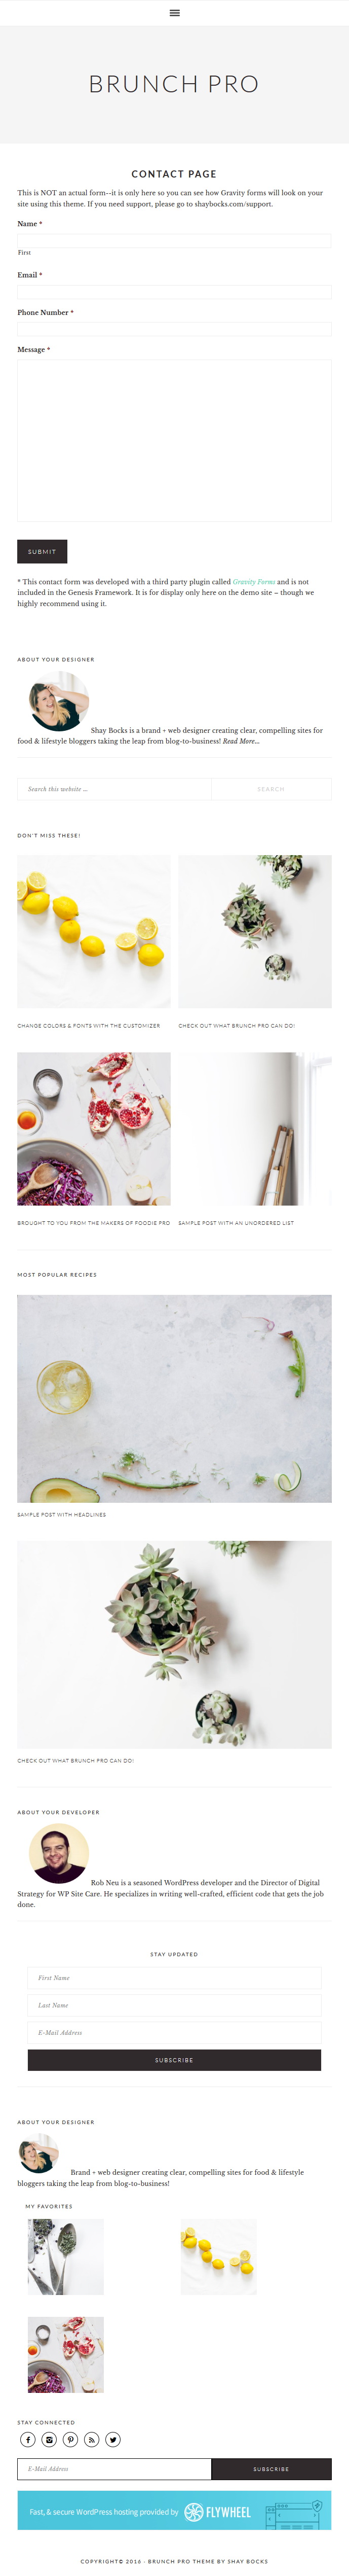
Task: Open the Facebook social icon
Action: pyautogui.click(x=28, y=2439)
